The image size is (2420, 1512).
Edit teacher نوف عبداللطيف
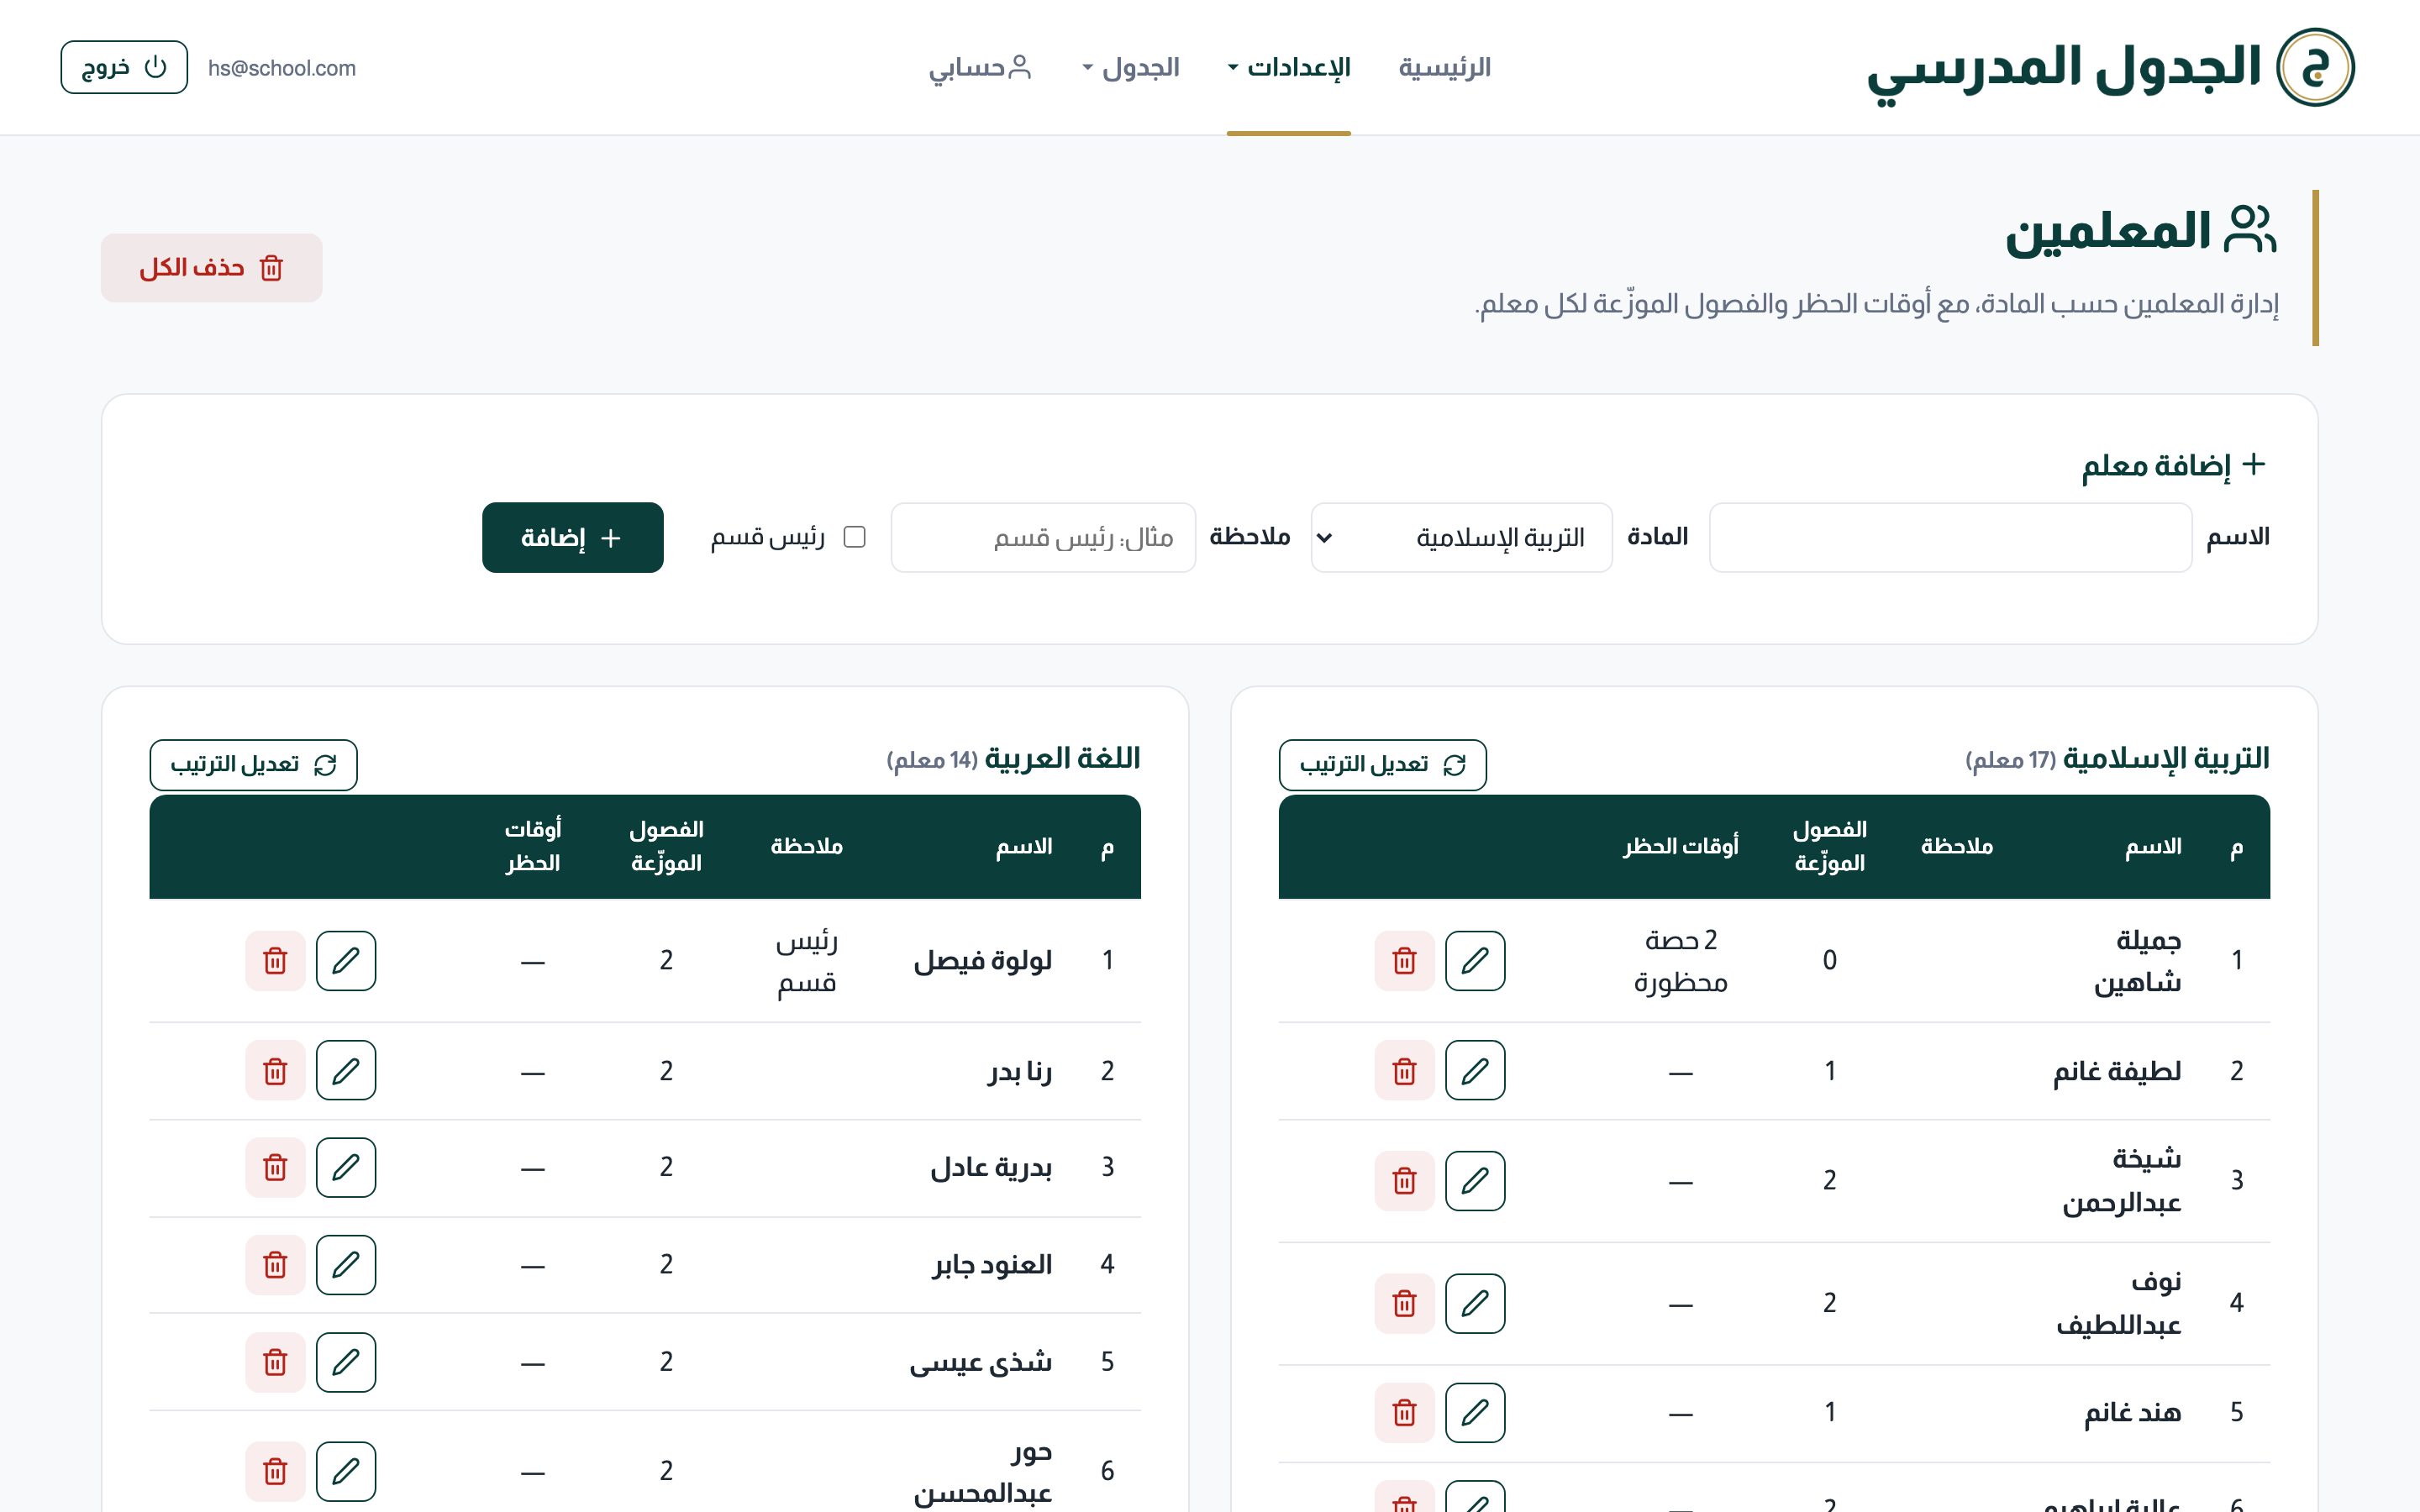(x=1475, y=1303)
